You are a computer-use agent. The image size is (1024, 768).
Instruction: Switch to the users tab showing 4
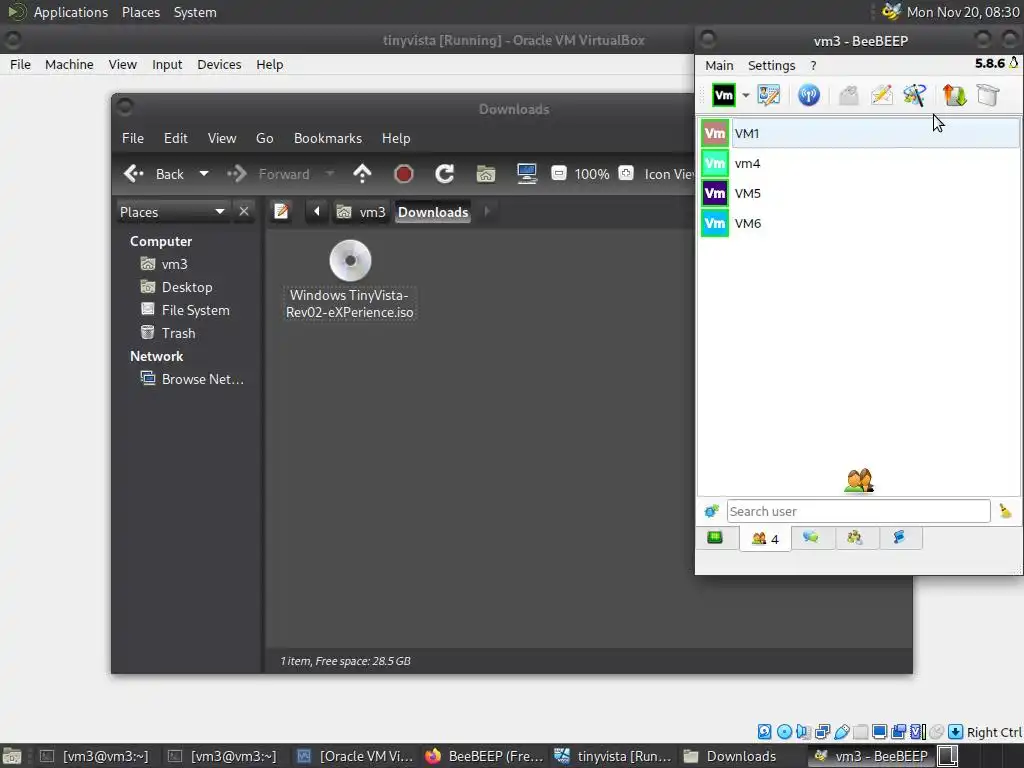click(765, 539)
